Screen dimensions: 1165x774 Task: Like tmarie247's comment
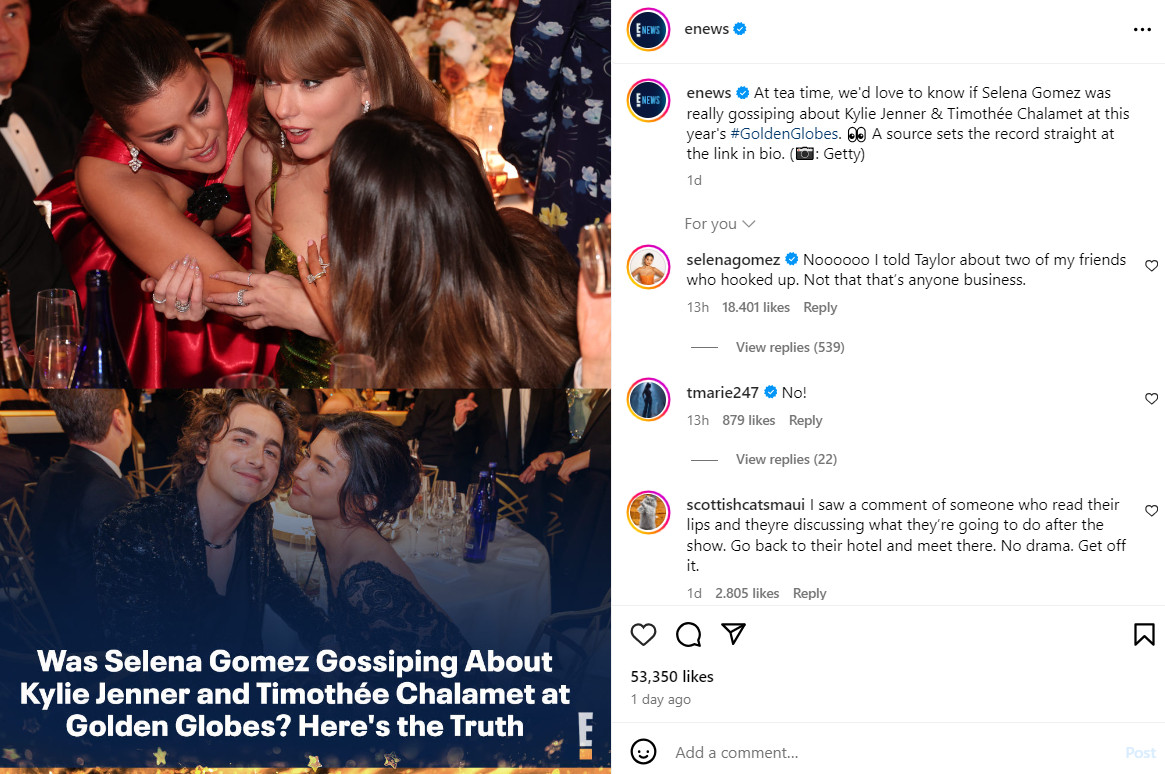coord(1151,399)
